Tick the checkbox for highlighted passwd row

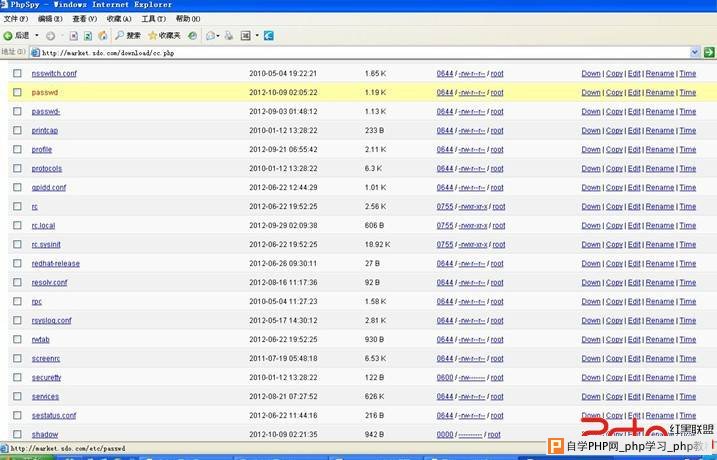[17, 92]
